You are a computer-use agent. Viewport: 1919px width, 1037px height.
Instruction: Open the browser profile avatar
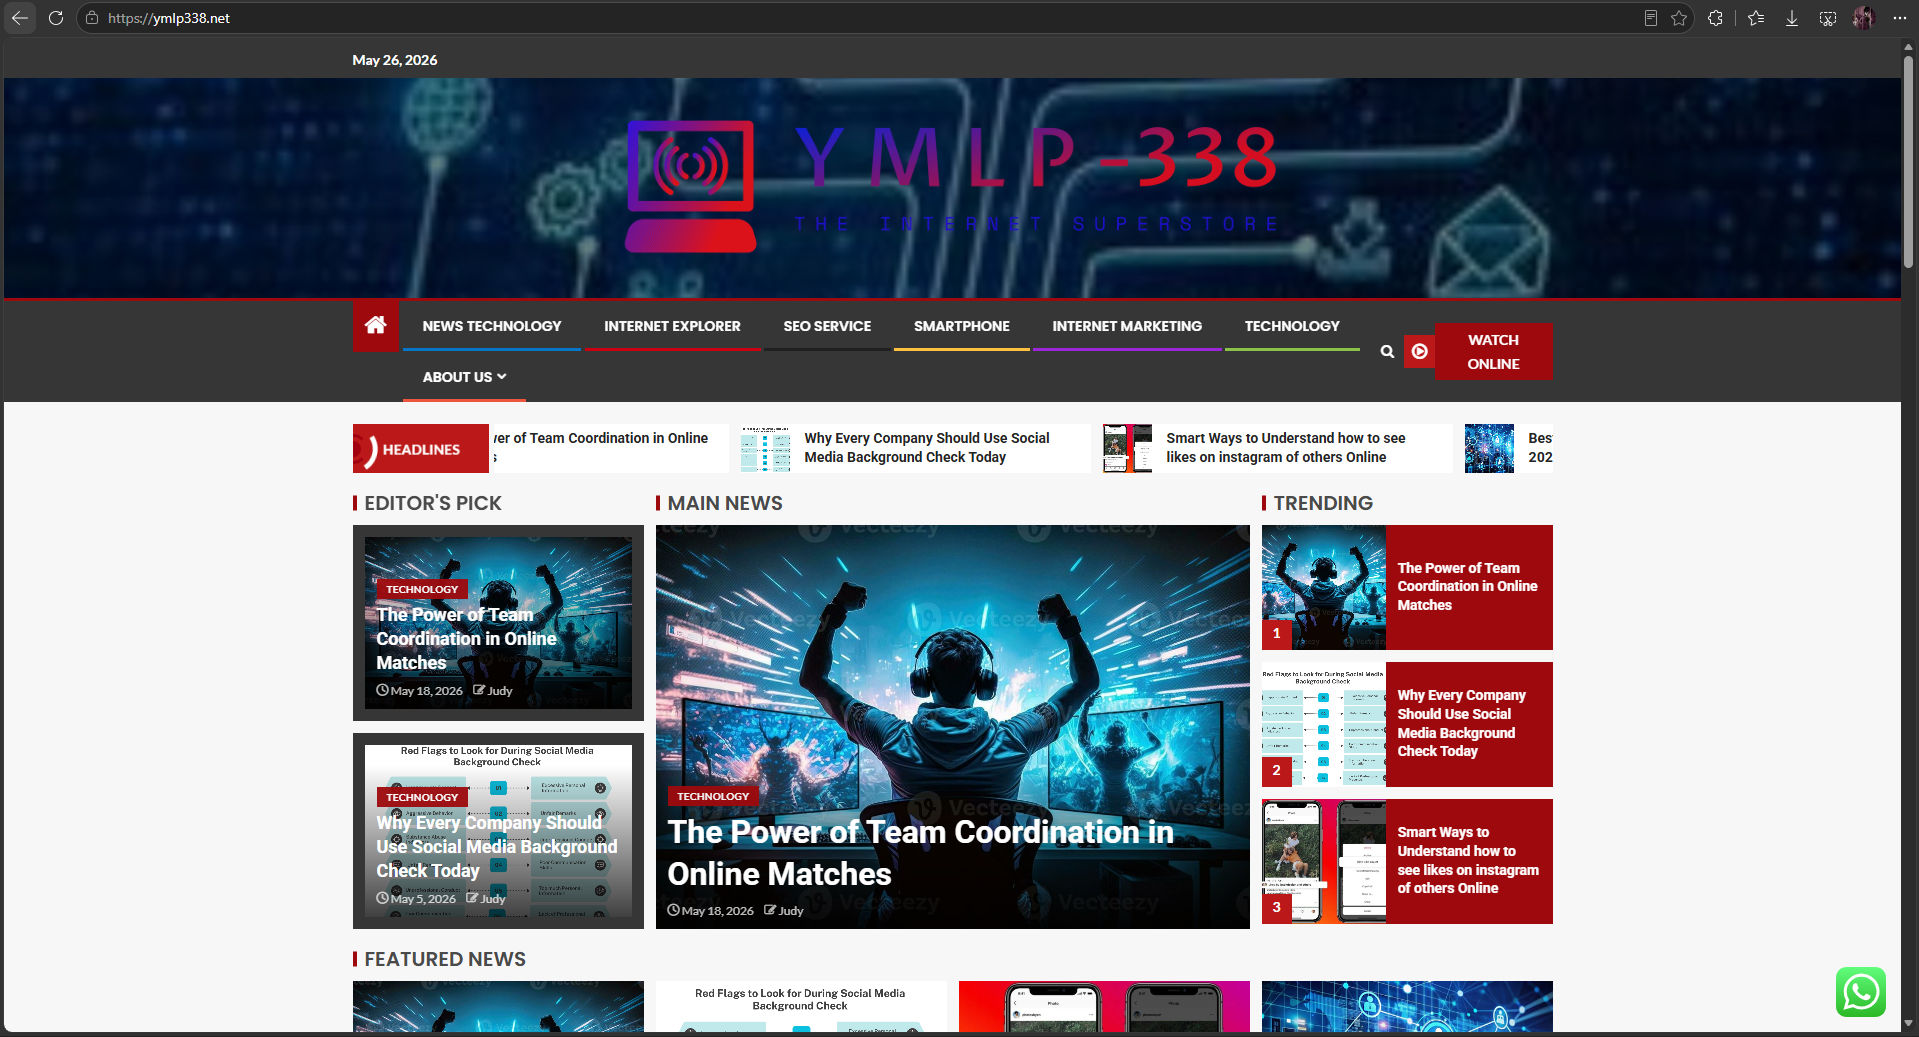[x=1863, y=18]
